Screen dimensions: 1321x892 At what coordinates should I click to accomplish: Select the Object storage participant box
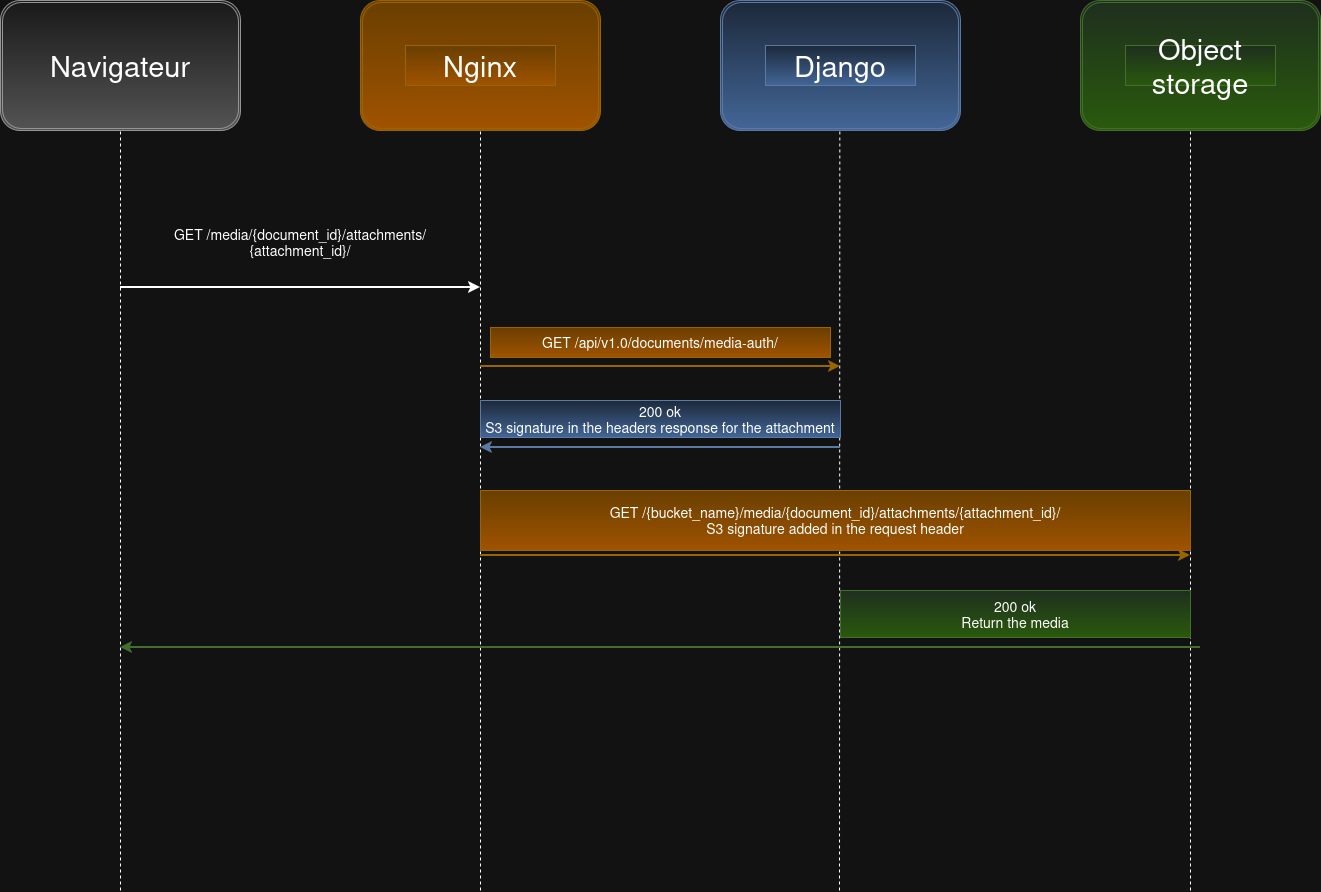click(1200, 66)
